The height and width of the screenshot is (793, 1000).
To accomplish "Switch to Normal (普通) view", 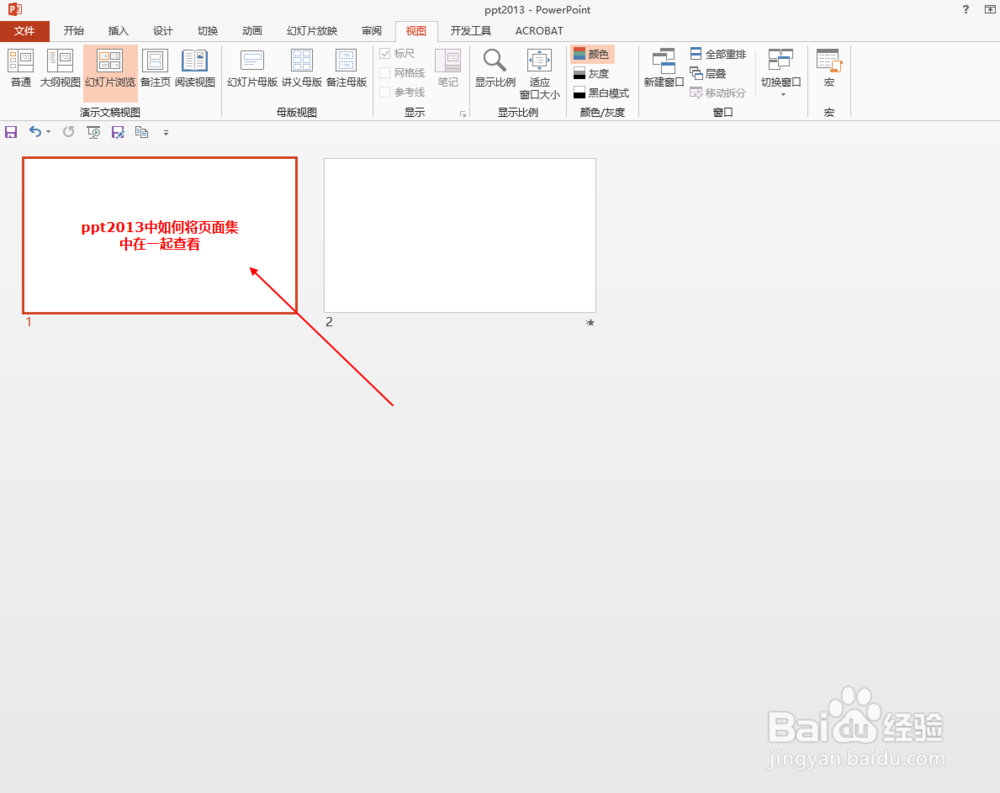I will tap(20, 68).
